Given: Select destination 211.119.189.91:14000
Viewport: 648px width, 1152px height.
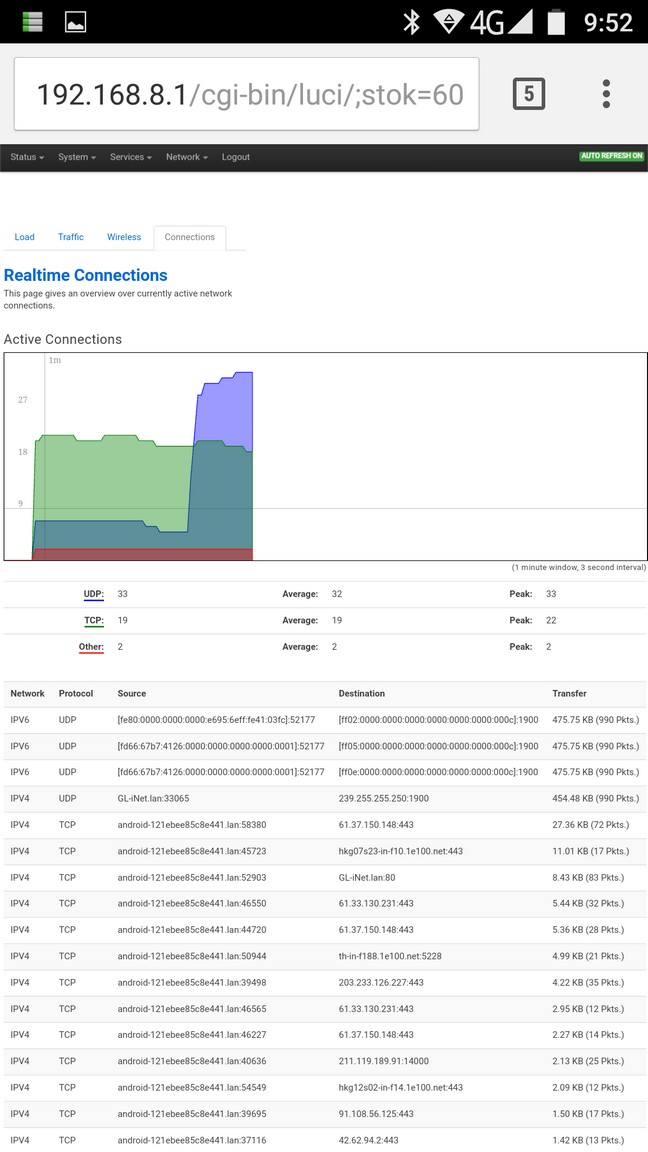Looking at the screenshot, I should [x=384, y=1062].
